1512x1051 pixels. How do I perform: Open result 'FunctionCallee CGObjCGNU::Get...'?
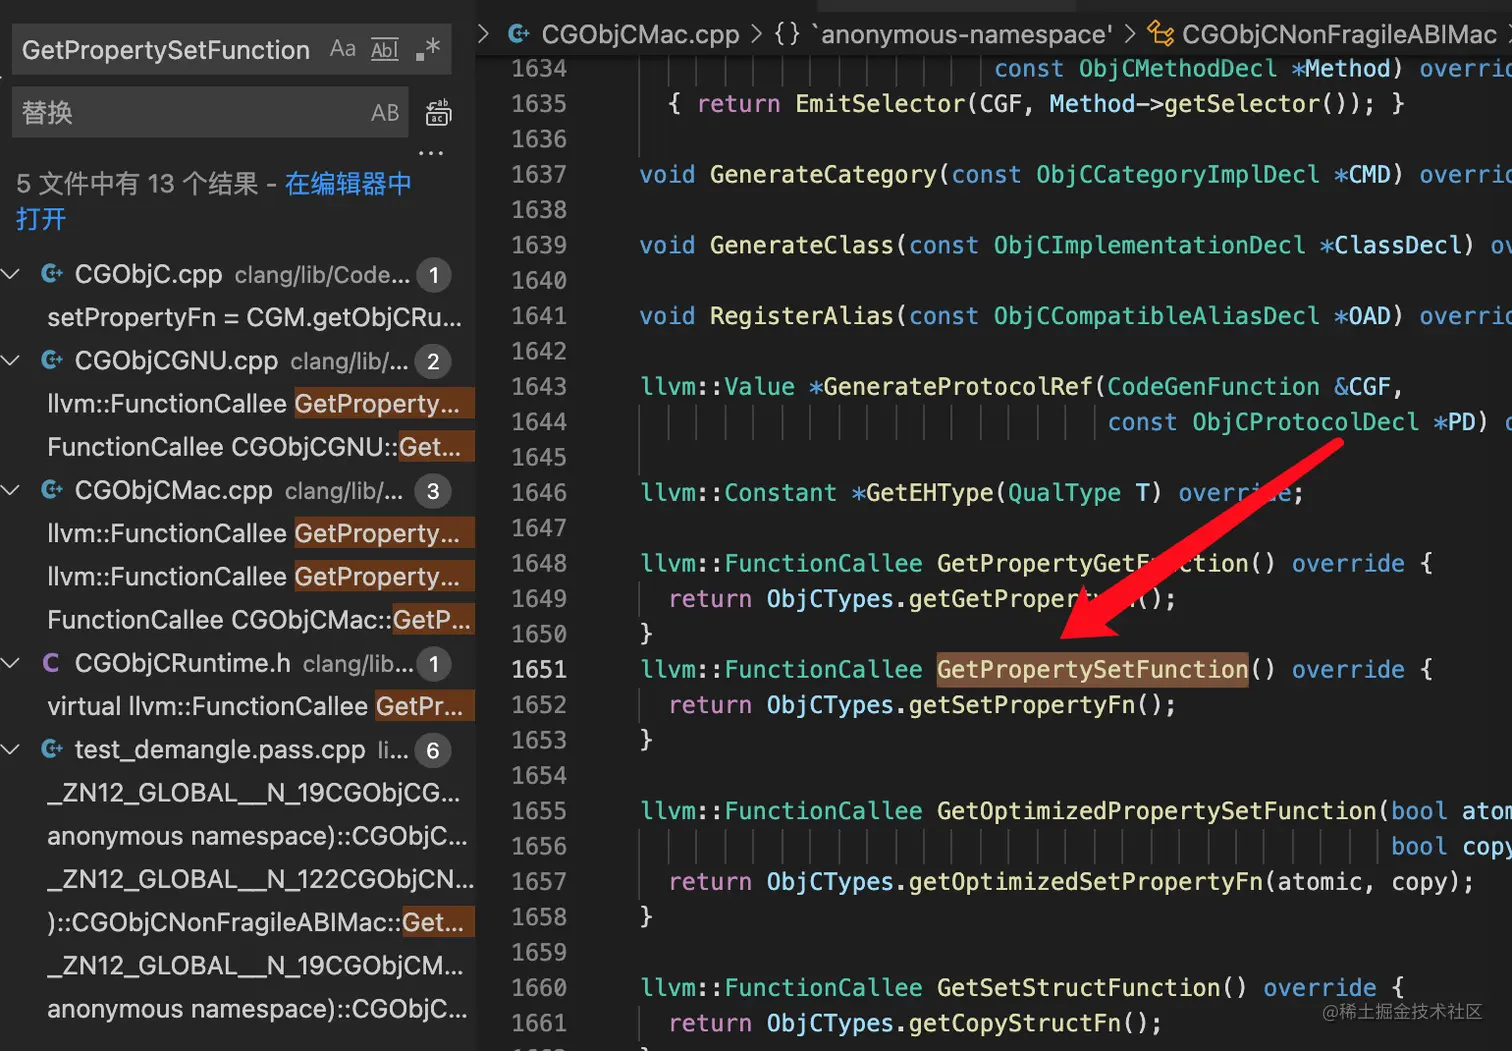click(254, 446)
